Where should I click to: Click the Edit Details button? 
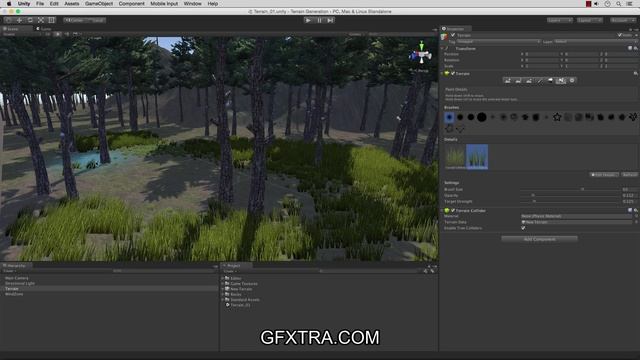(604, 175)
